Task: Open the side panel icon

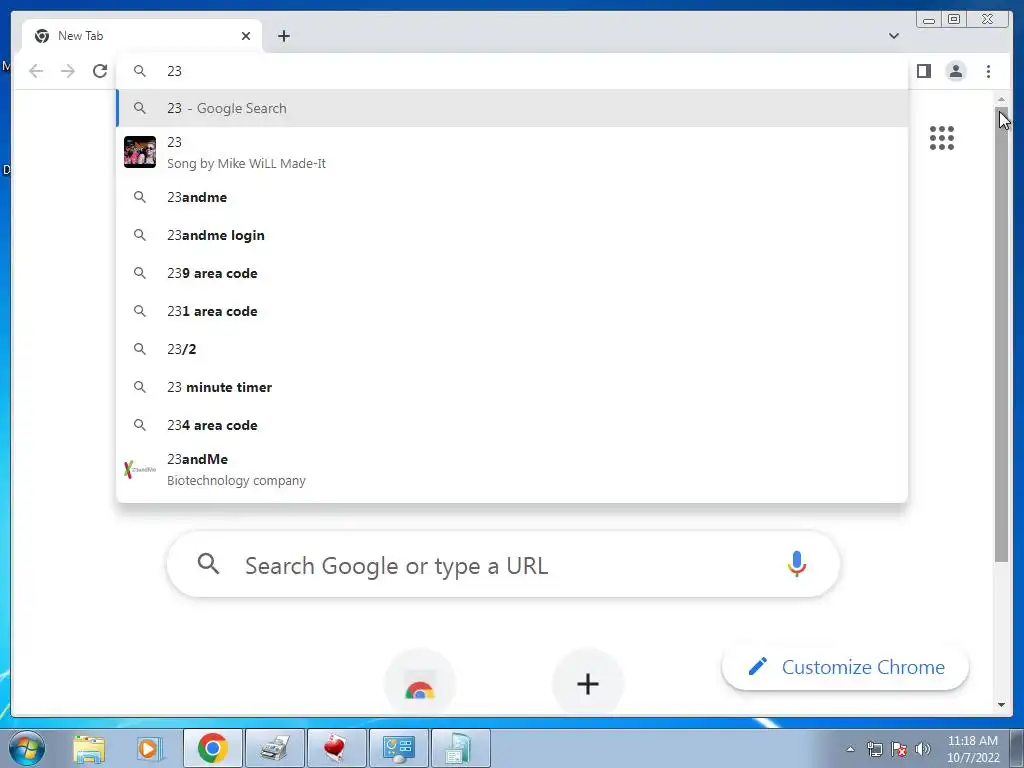Action: (x=923, y=71)
